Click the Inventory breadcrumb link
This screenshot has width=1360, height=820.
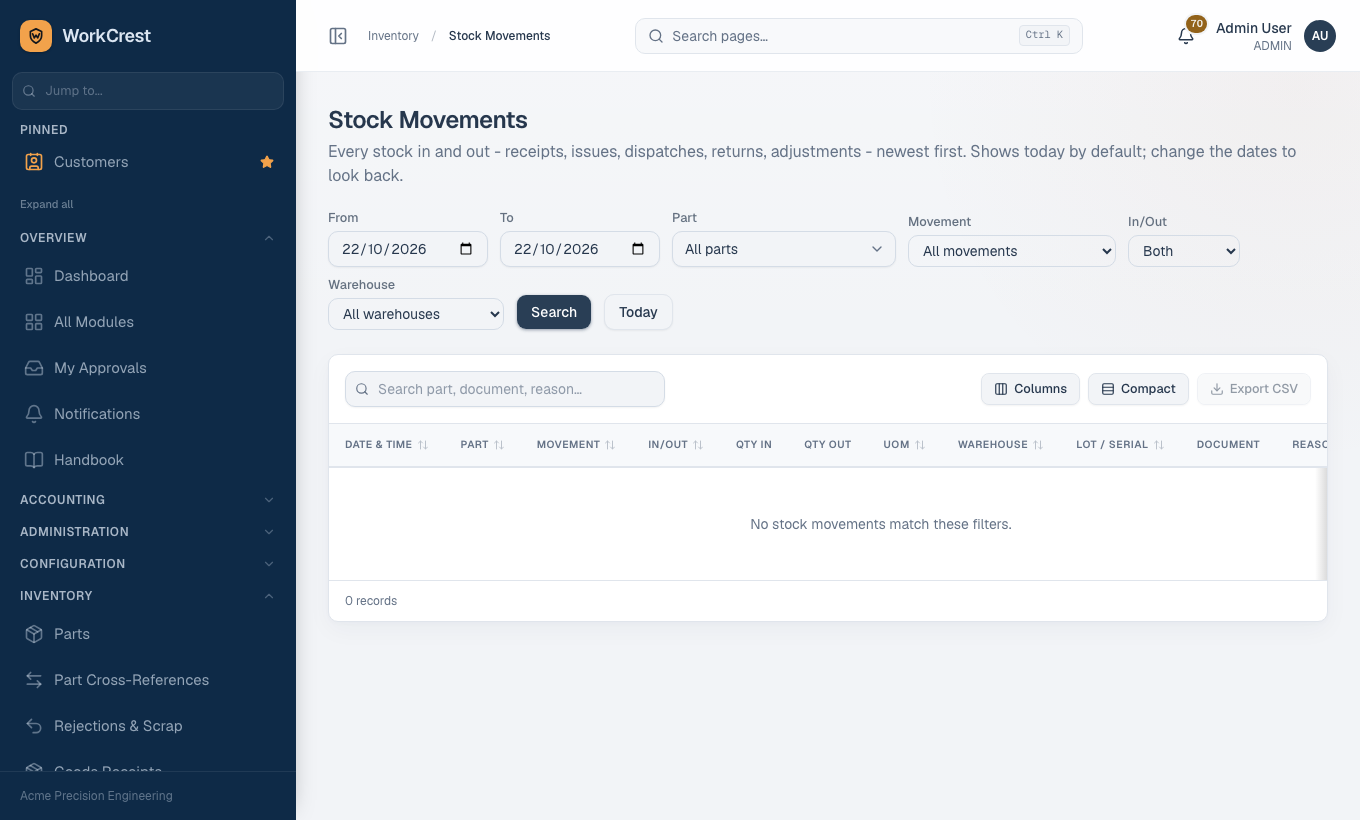tap(393, 36)
